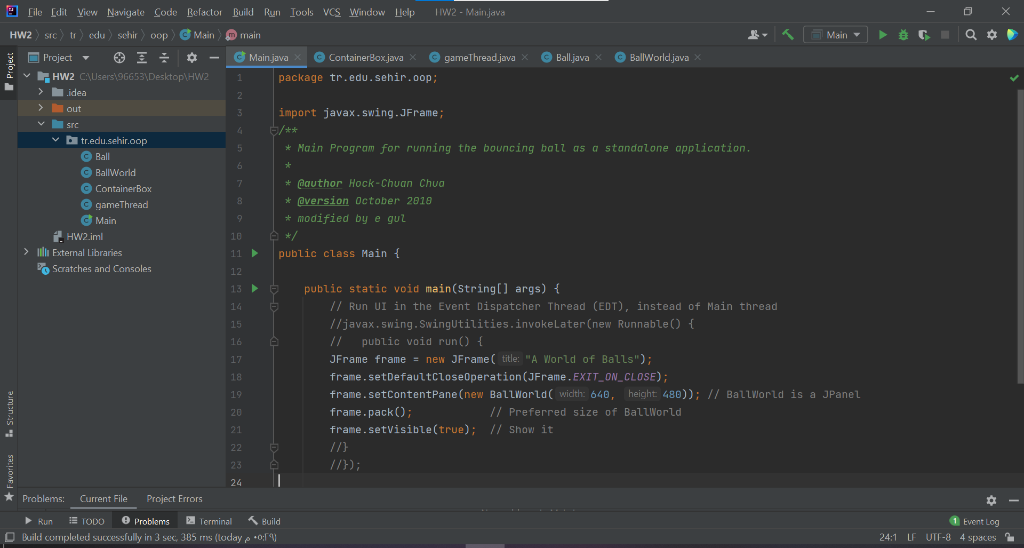Viewport: 1024px width, 548px height.
Task: Toggle tool window bars icon in status bar corner
Action: (9, 538)
